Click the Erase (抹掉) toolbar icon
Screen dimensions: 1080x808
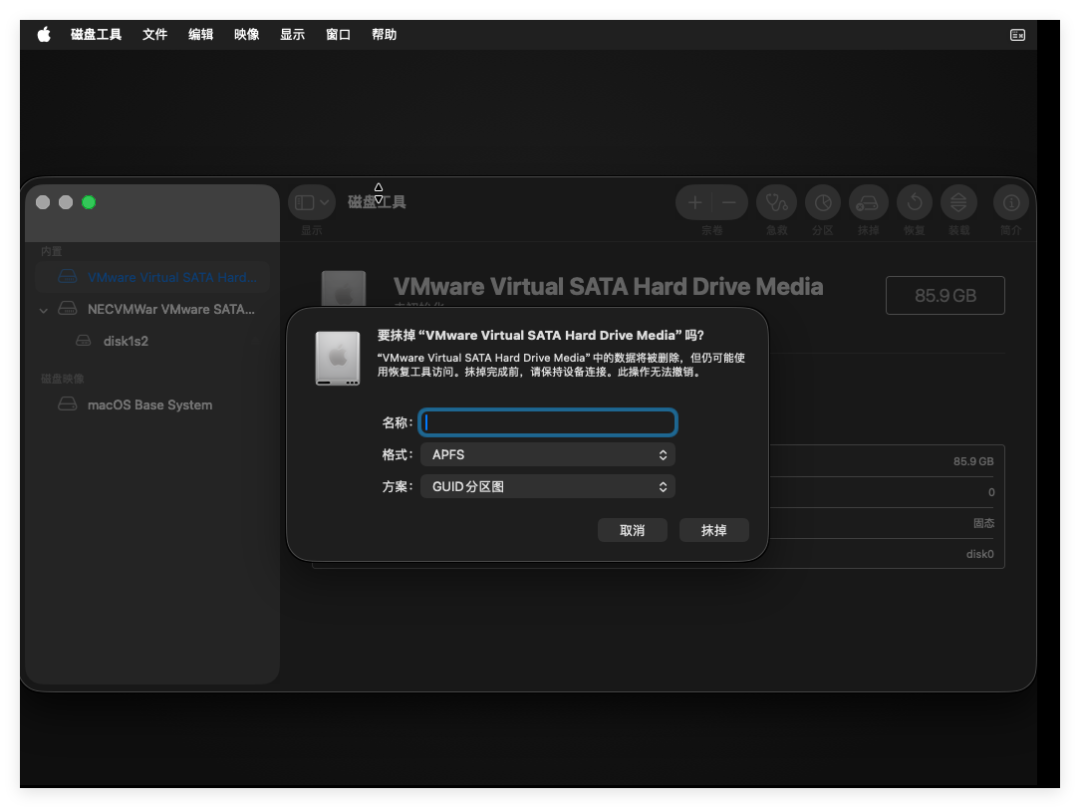[x=868, y=203]
